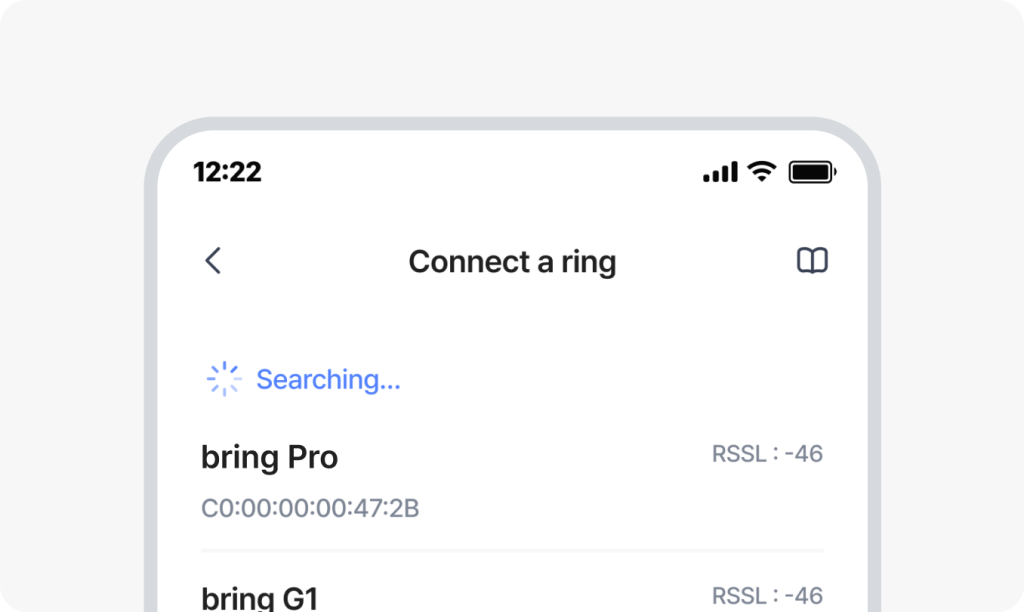The width and height of the screenshot is (1024, 612).
Task: Click the battery indicator icon
Action: point(812,172)
